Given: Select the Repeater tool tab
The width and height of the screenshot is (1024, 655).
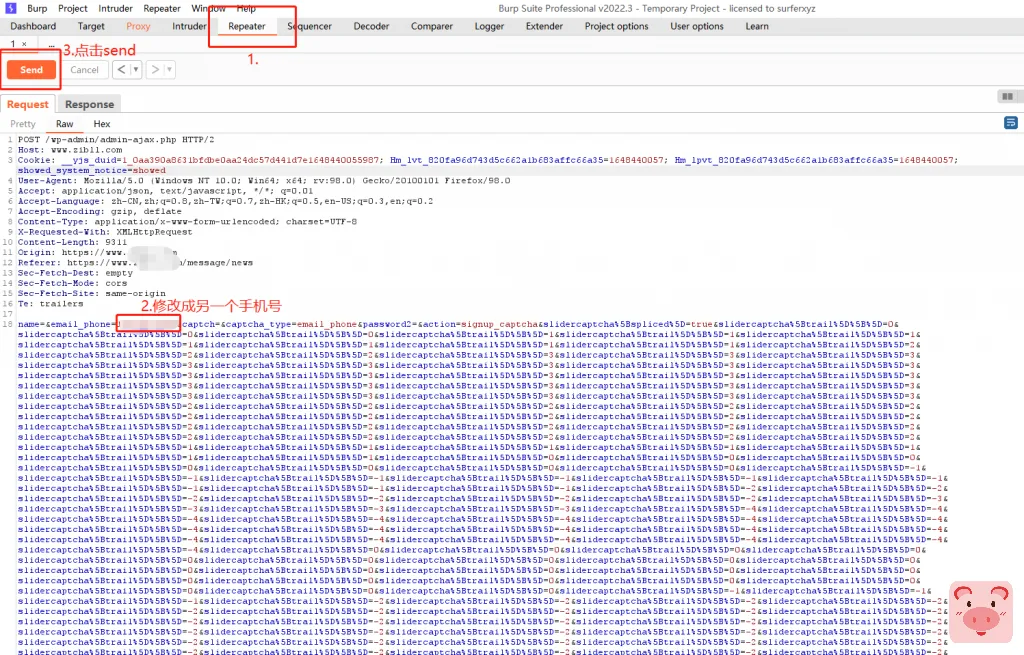Looking at the screenshot, I should tap(247, 26).
